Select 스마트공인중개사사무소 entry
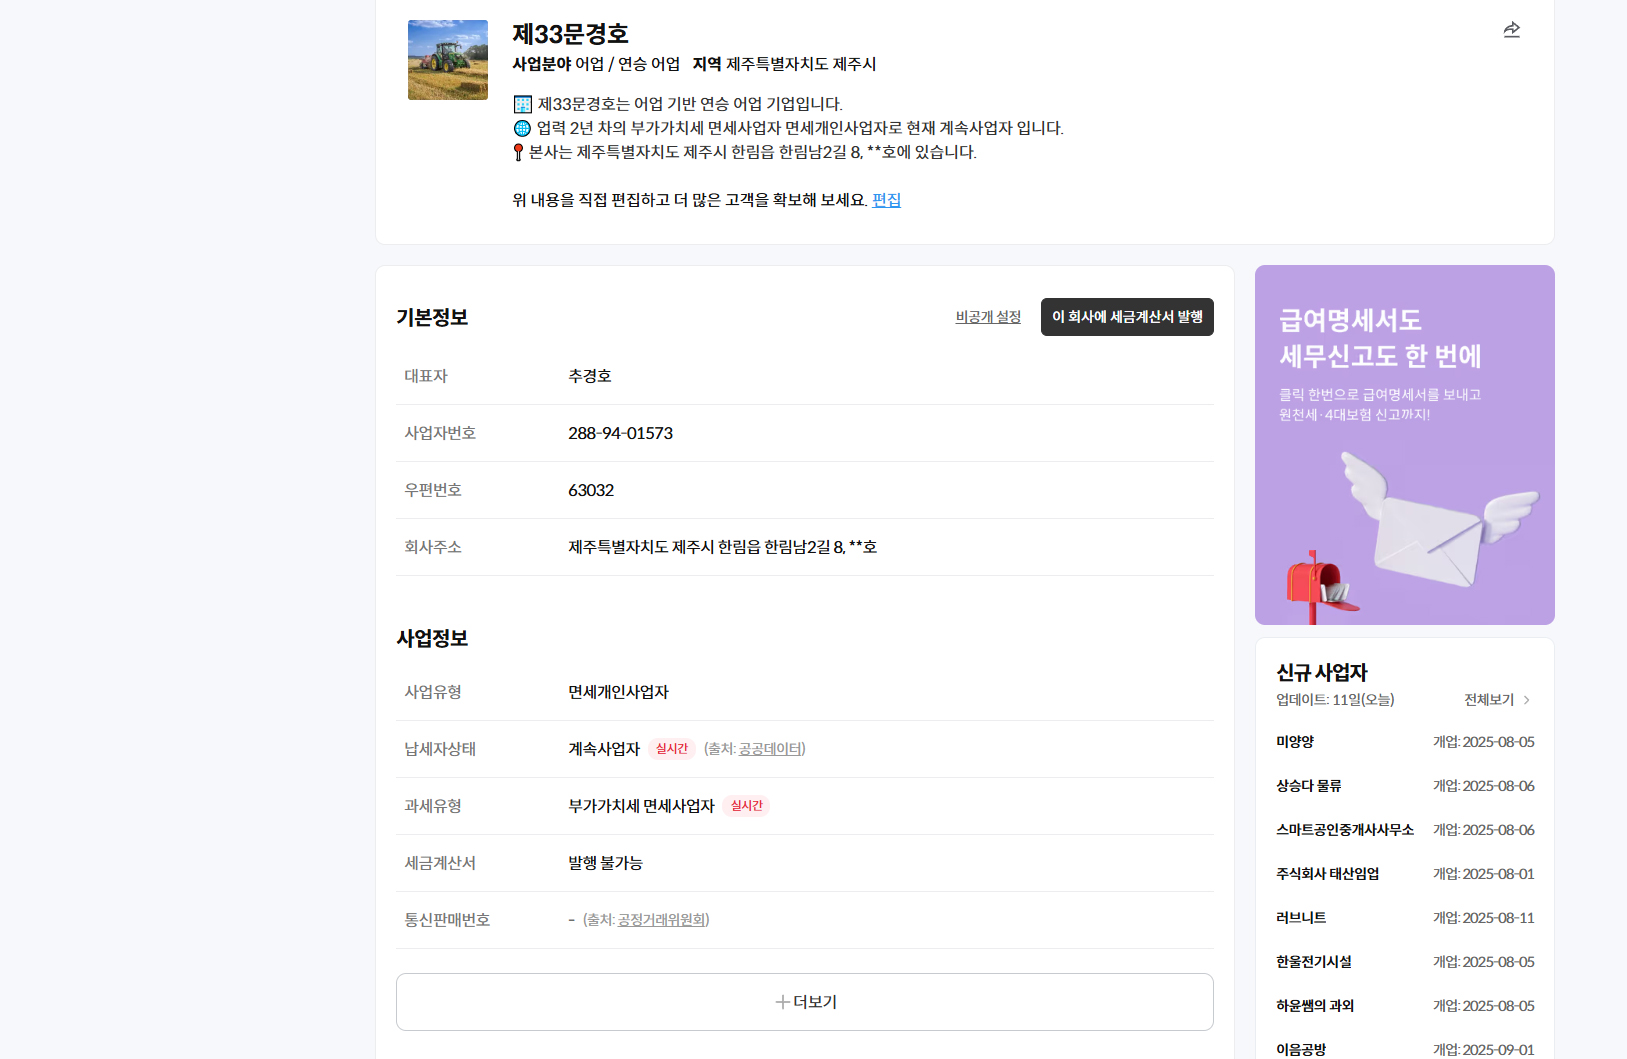The image size is (1627, 1059). 1344,830
